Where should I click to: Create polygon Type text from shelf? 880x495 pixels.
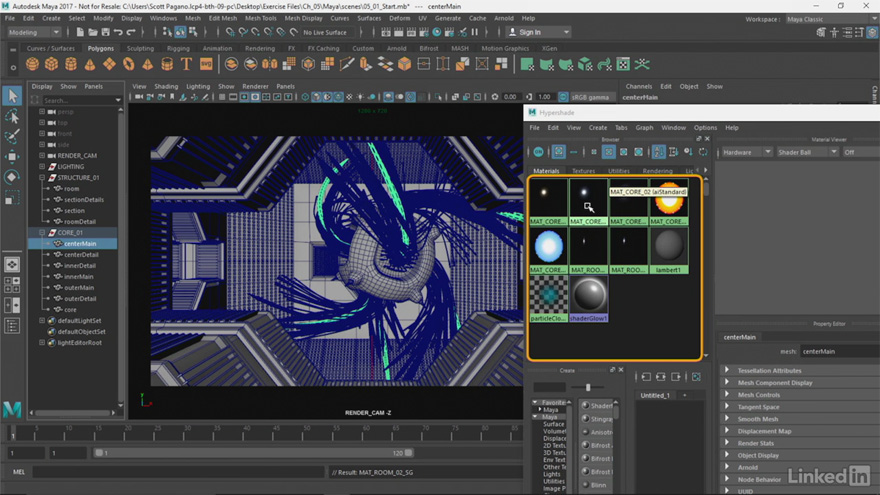(x=186, y=64)
